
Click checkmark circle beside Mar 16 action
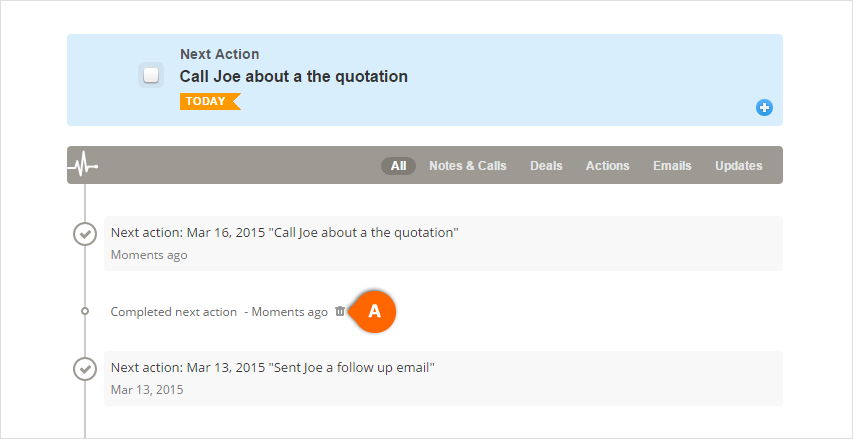[85, 234]
